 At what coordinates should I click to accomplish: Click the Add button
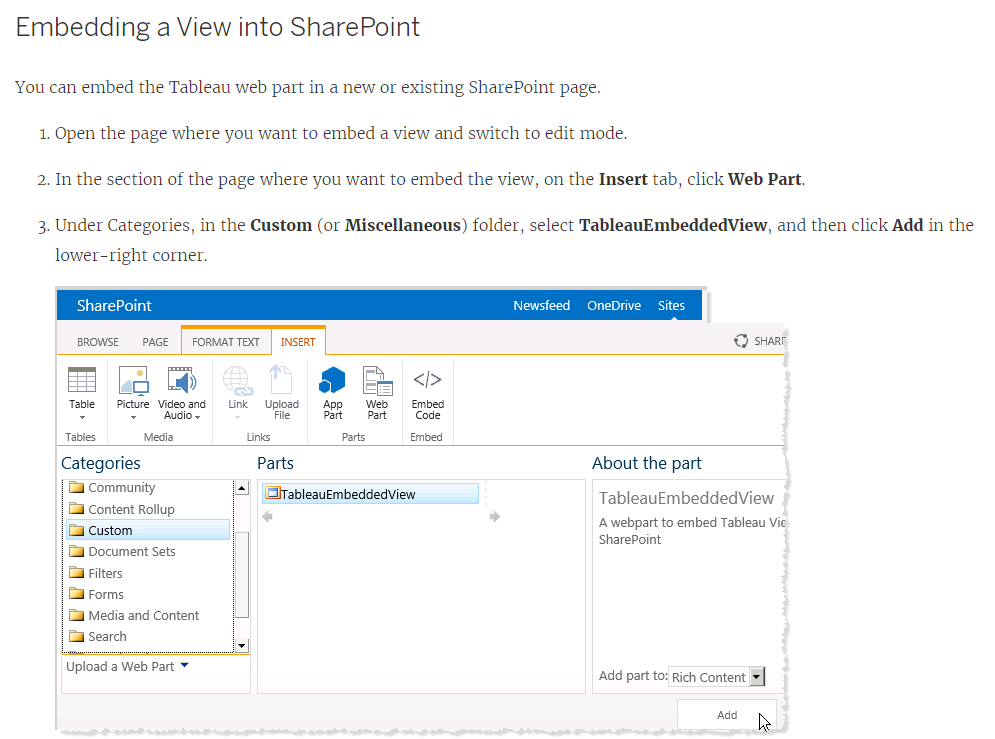pyautogui.click(x=726, y=714)
